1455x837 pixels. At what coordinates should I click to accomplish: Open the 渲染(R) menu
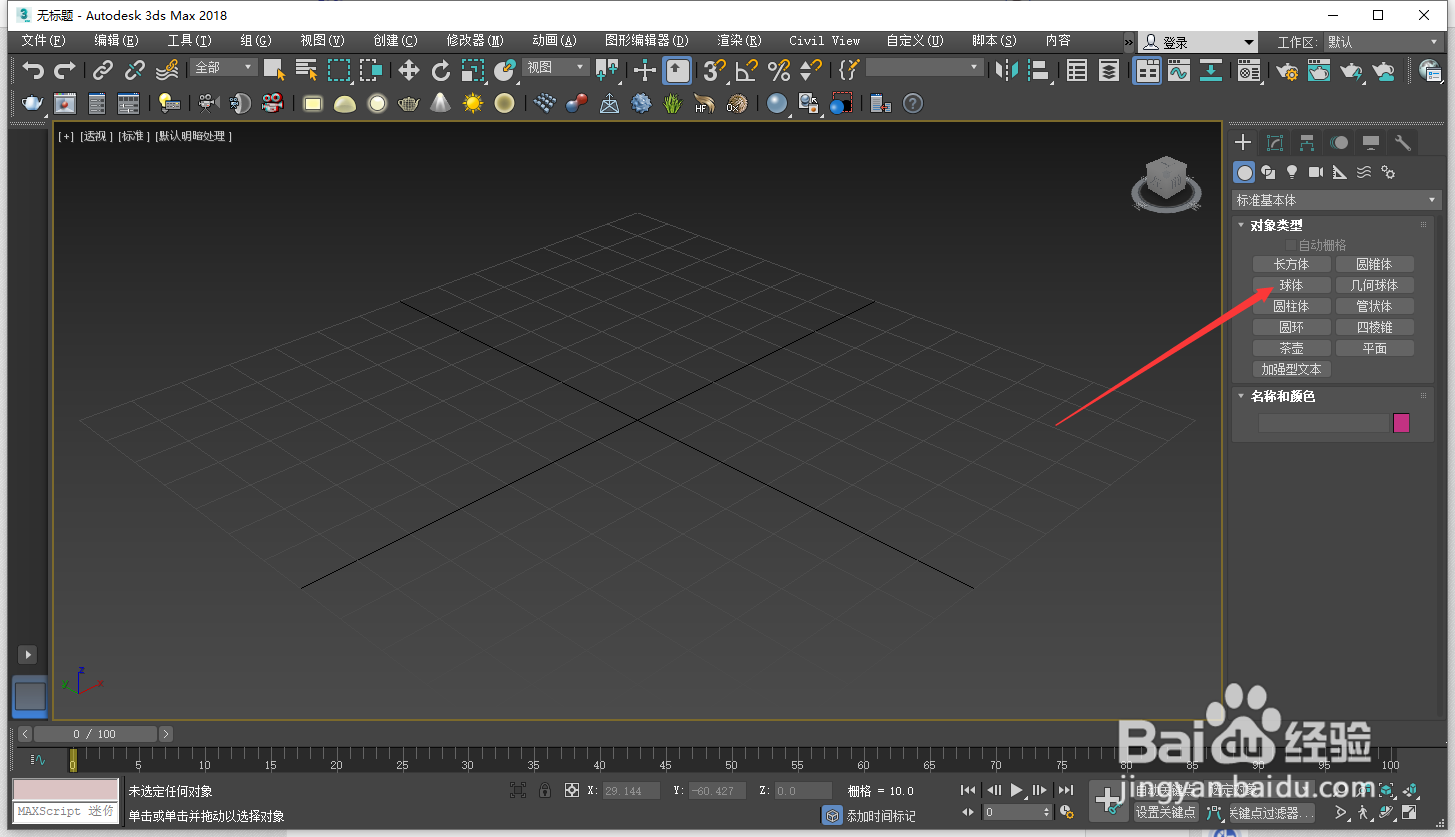(739, 41)
